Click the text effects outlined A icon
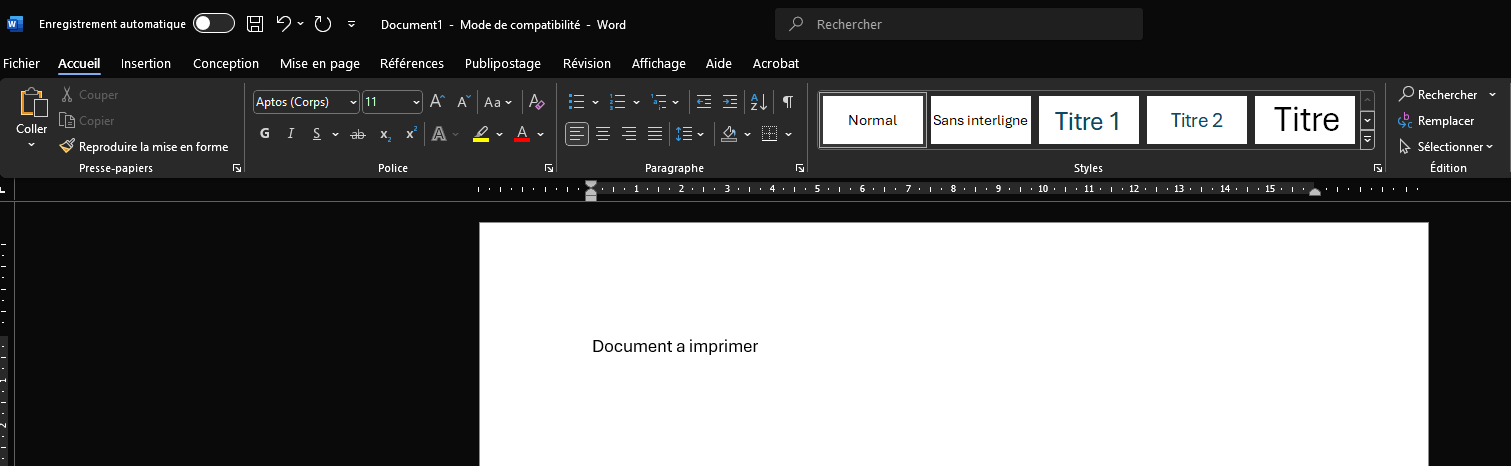Image resolution: width=1511 pixels, height=466 pixels. coord(438,134)
